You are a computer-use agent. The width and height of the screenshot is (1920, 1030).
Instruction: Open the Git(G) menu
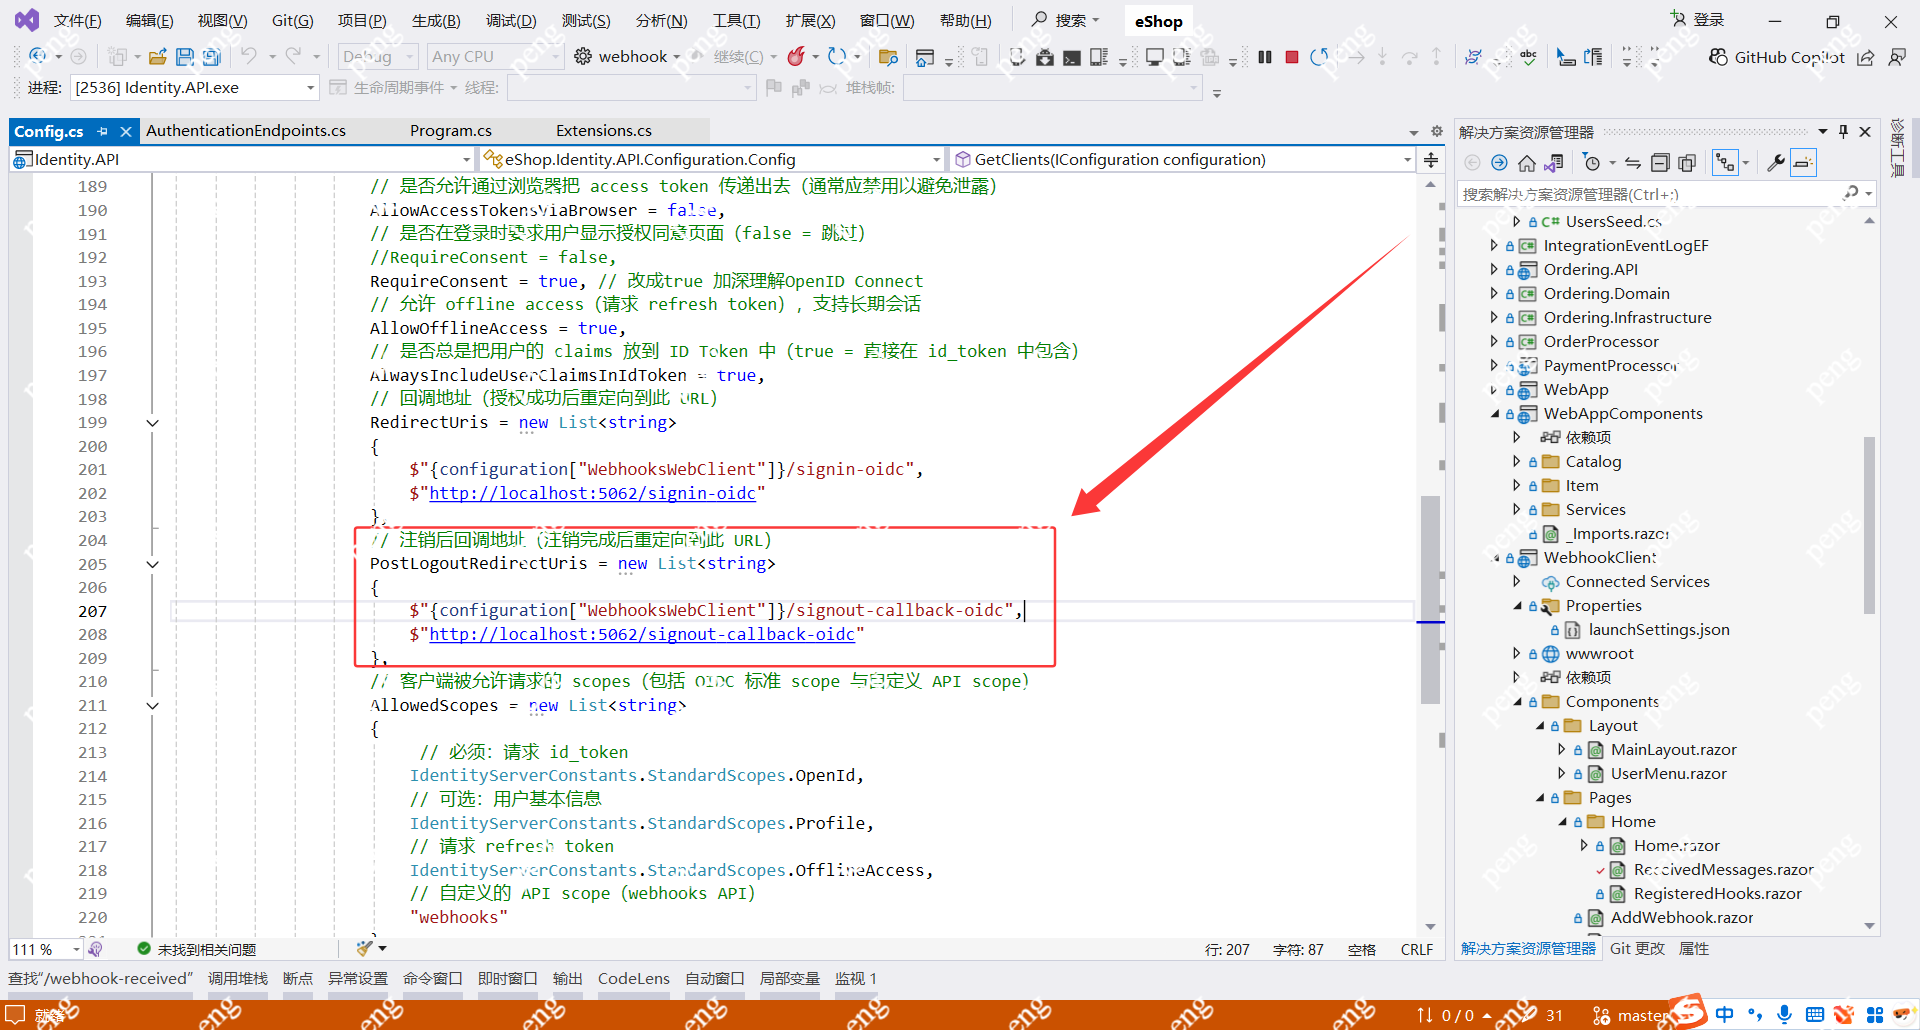pyautogui.click(x=292, y=20)
